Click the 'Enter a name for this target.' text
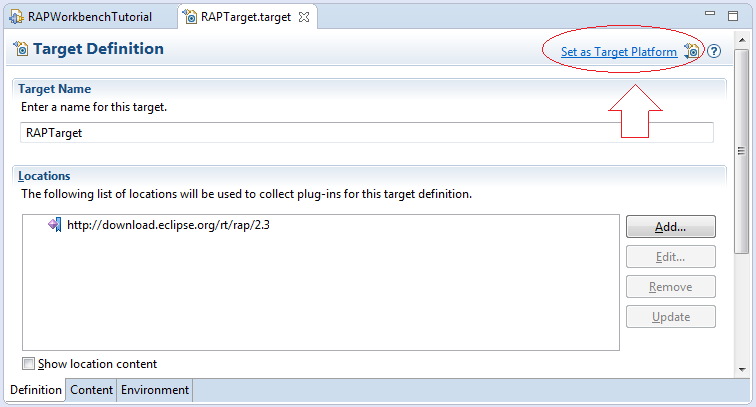 94,107
